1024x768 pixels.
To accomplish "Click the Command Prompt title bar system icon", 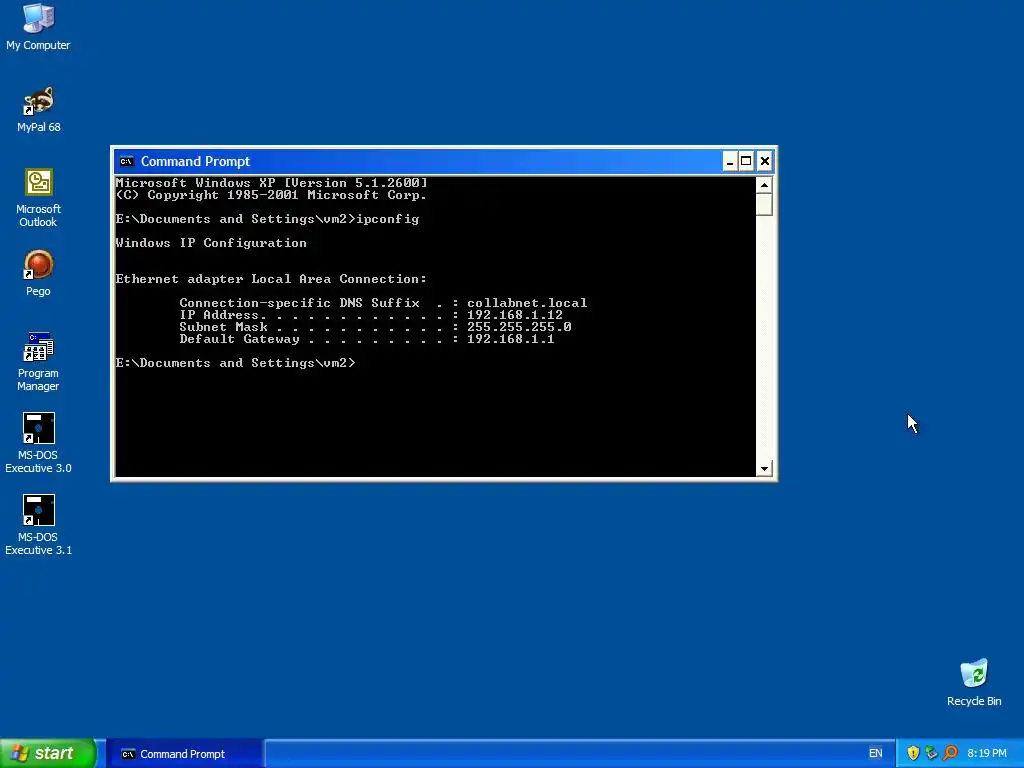I will click(x=127, y=161).
